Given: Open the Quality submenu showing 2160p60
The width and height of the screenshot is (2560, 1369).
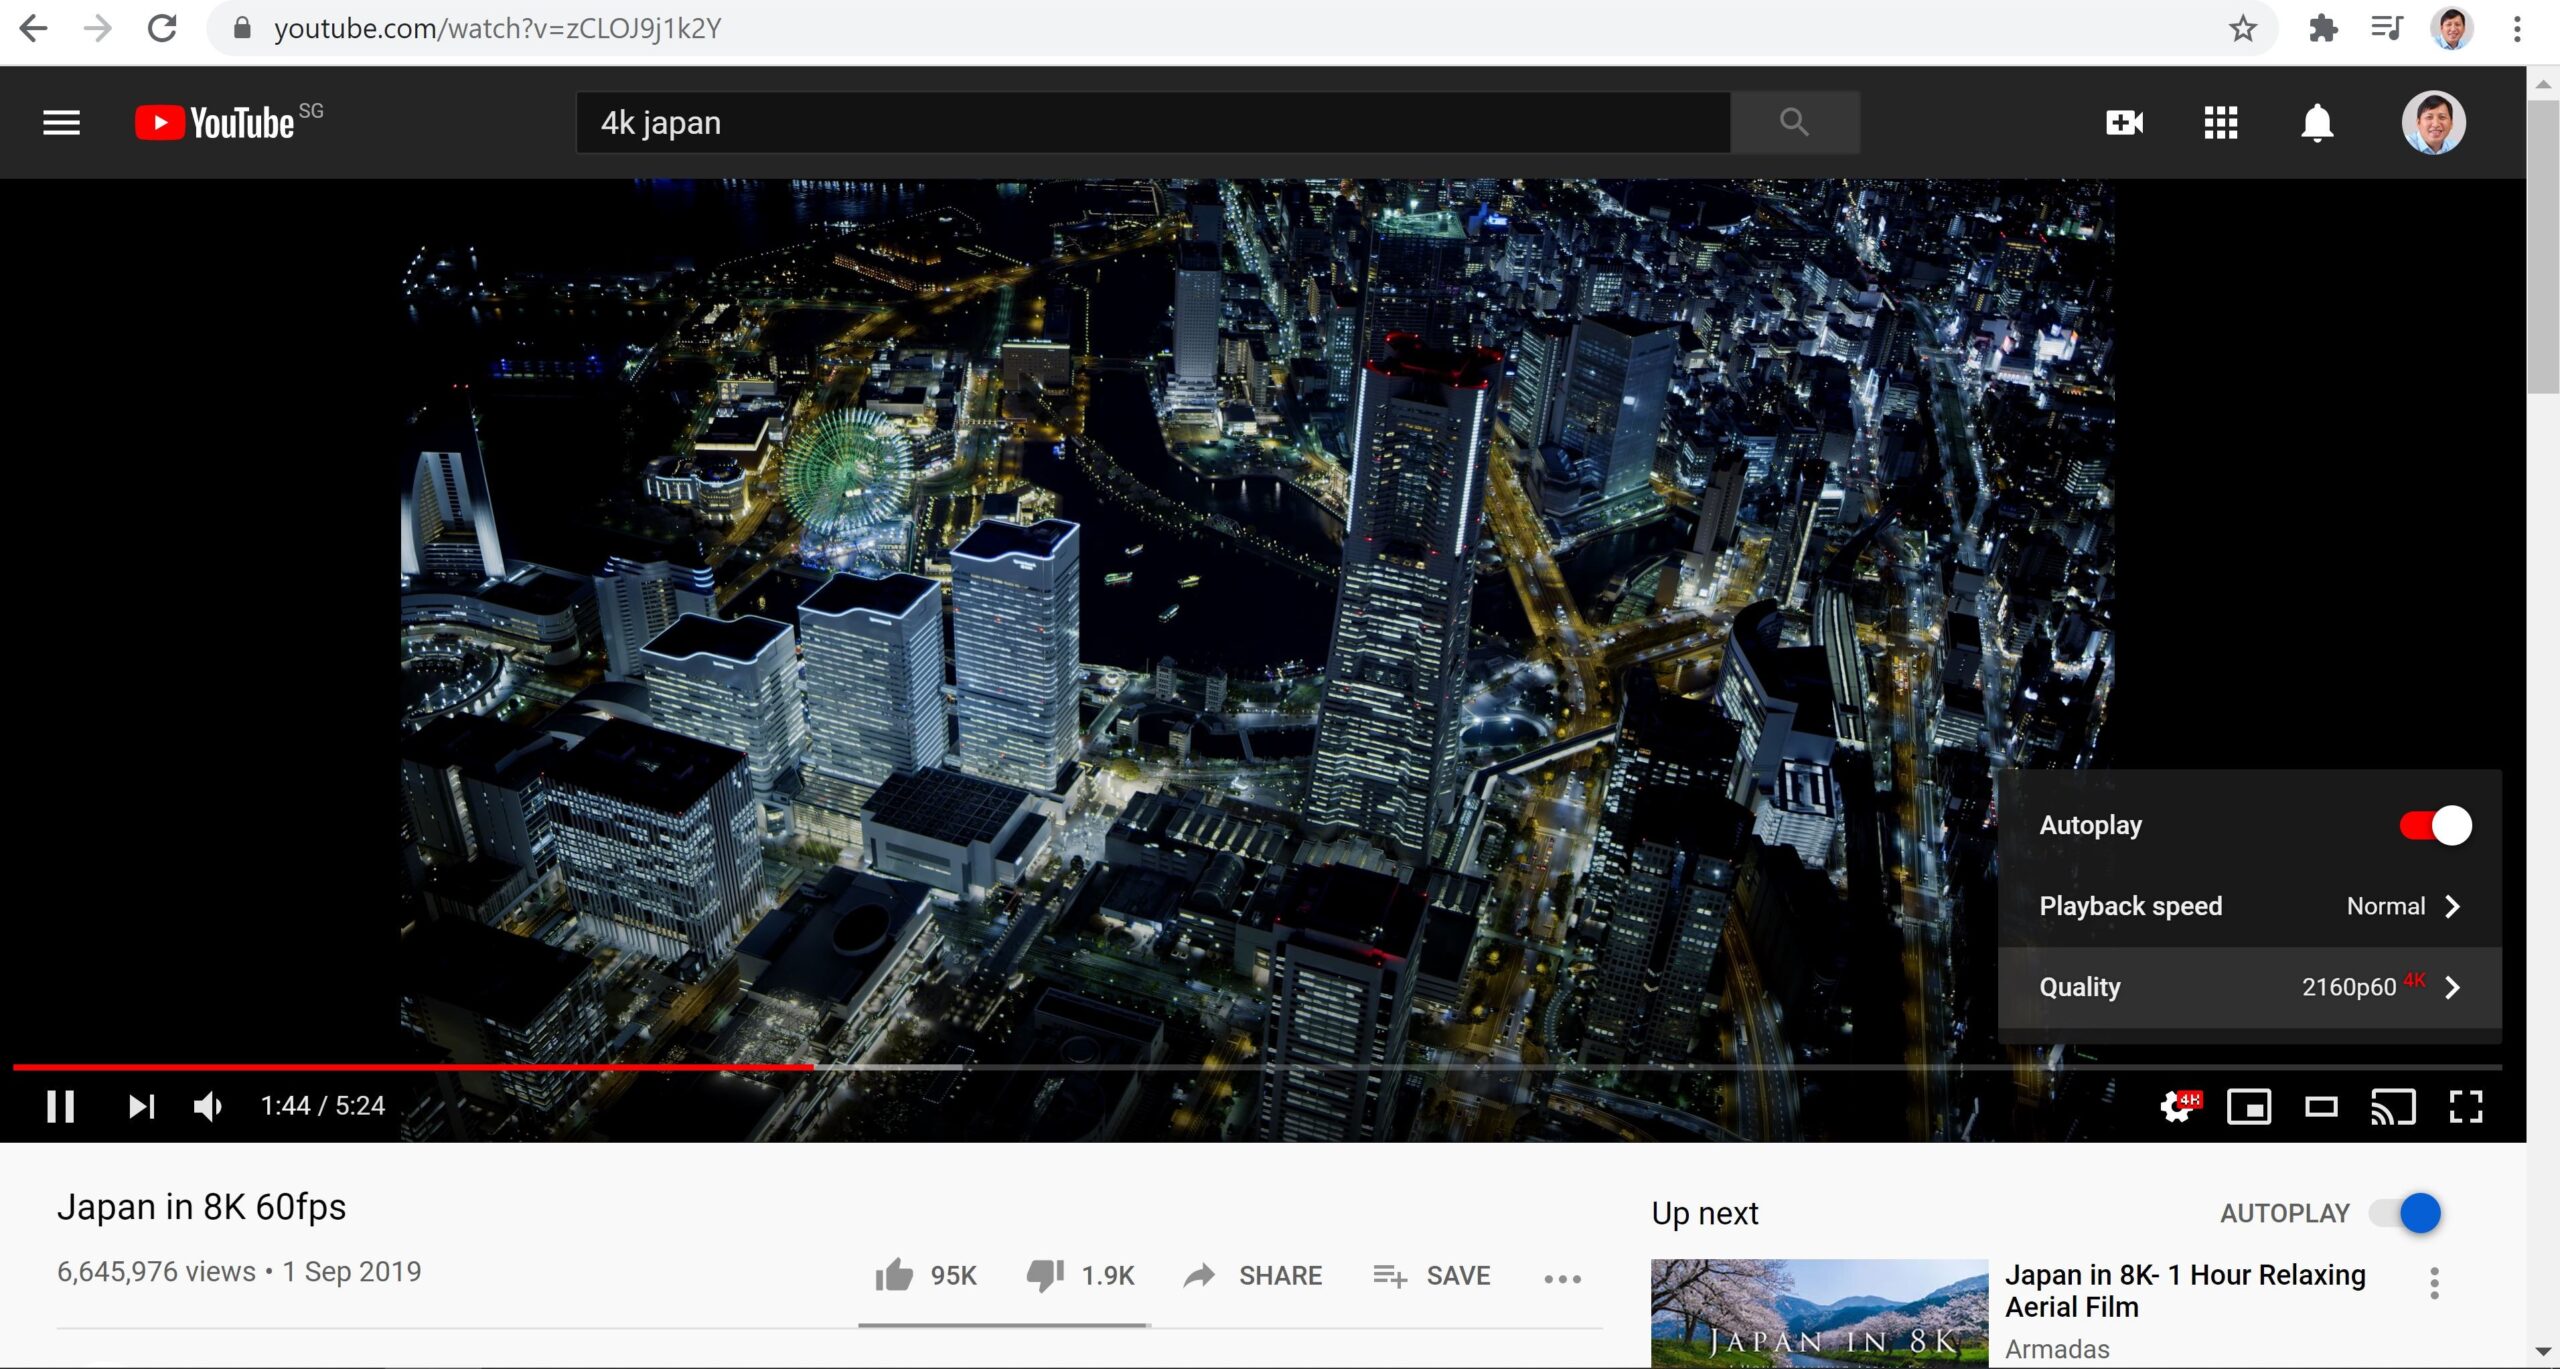Looking at the screenshot, I should point(2248,987).
